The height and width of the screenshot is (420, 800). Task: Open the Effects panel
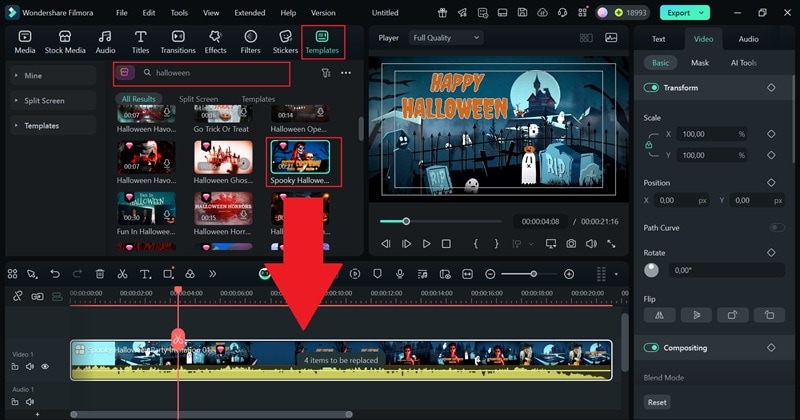tap(215, 42)
